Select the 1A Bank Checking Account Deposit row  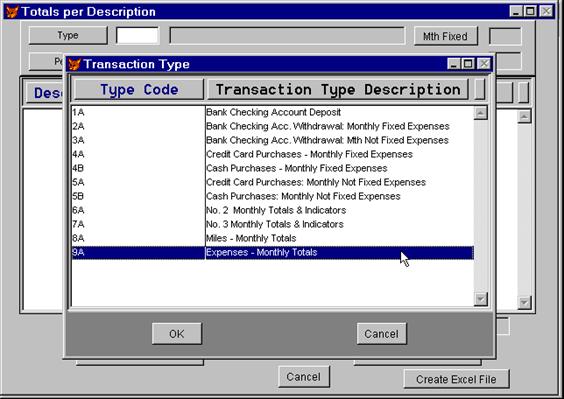pyautogui.click(x=273, y=112)
